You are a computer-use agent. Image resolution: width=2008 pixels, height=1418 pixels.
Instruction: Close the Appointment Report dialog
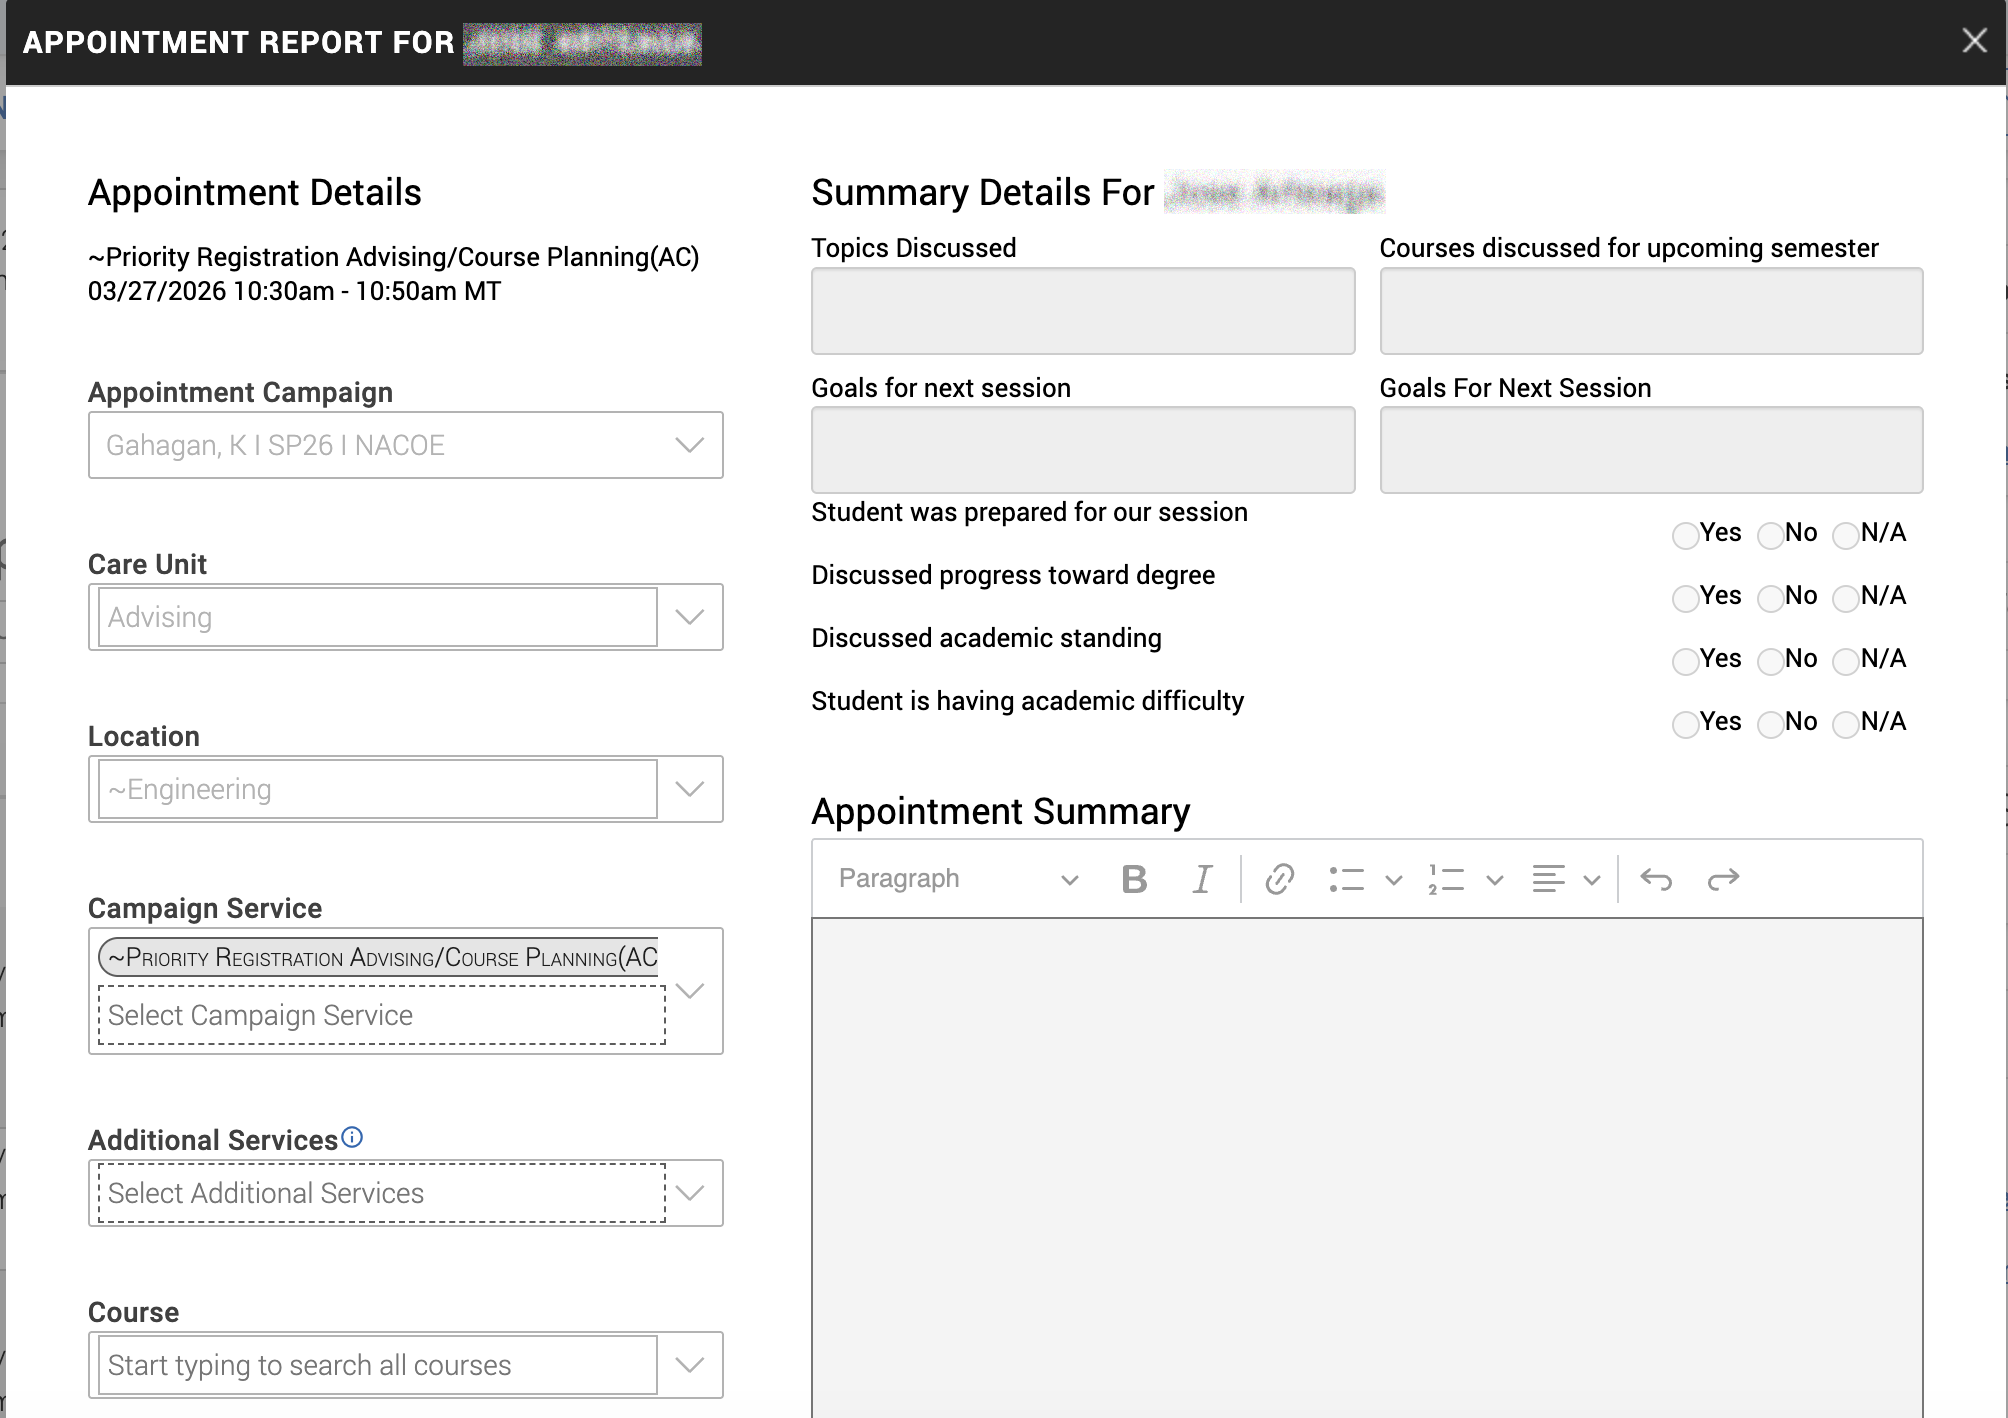point(1974,40)
